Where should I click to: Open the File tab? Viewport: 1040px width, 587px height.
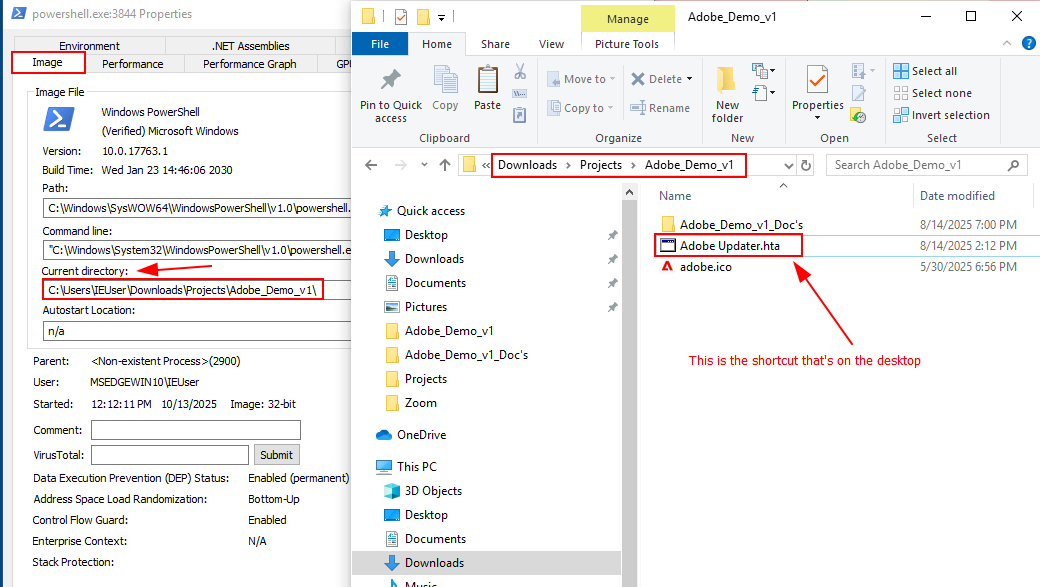380,44
